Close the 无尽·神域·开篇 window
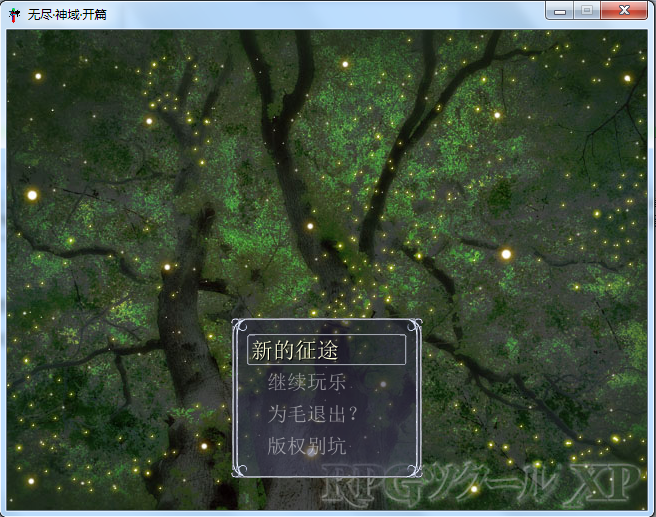The image size is (656, 517). 624,11
